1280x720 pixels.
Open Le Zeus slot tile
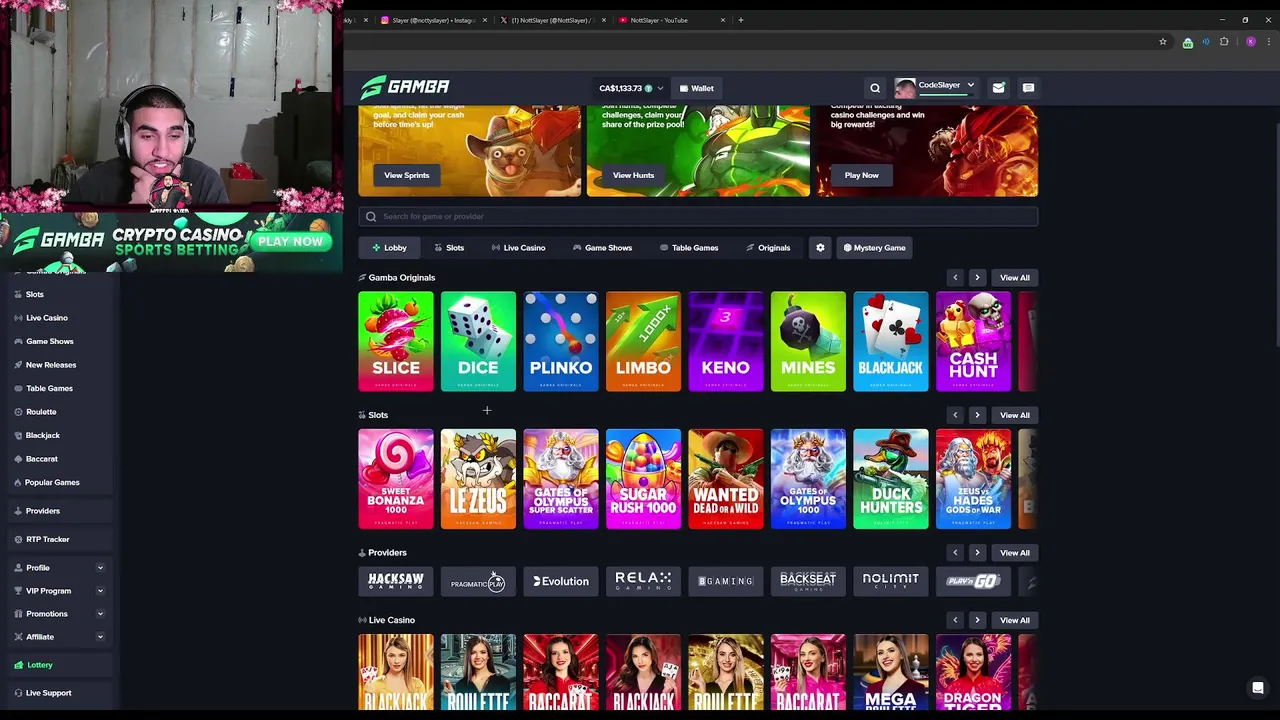(x=478, y=479)
